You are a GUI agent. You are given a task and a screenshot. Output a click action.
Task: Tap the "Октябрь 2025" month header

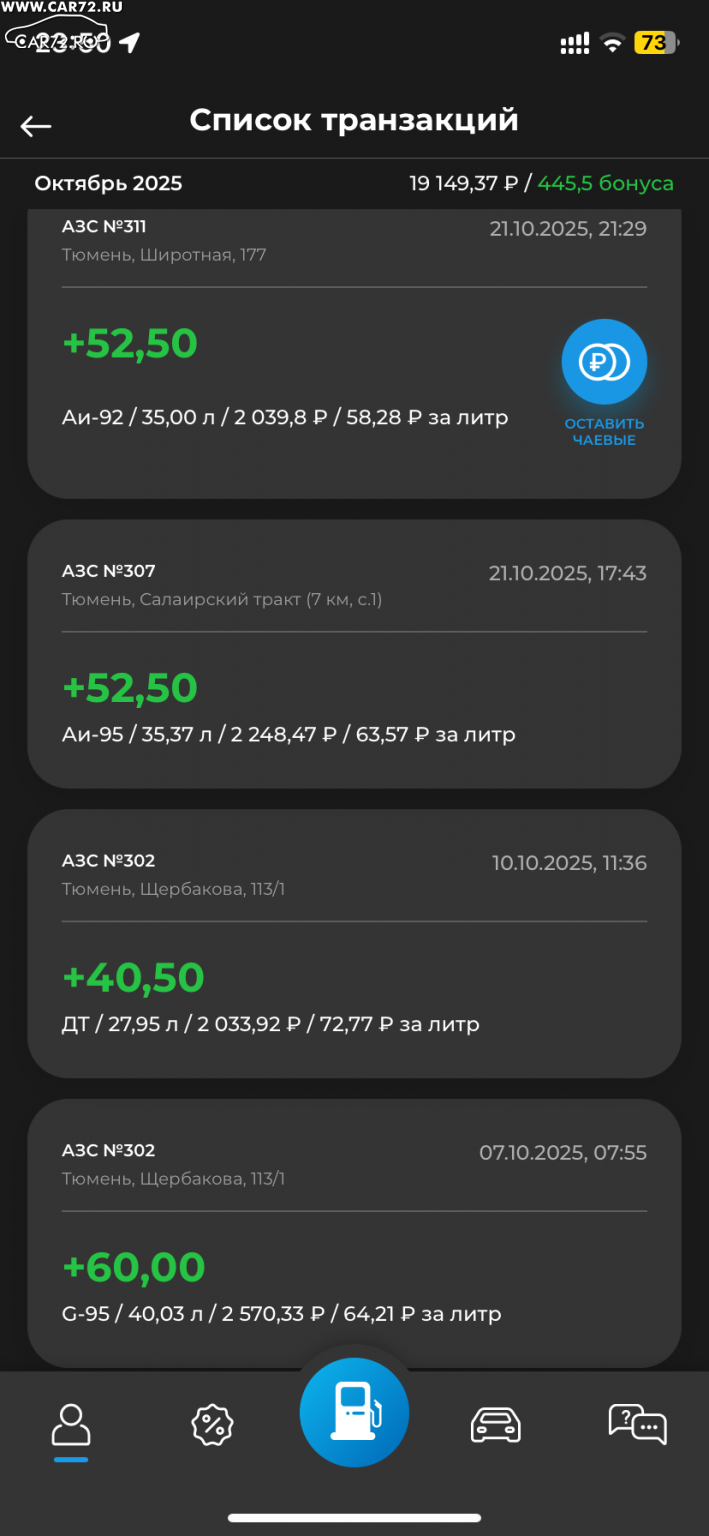point(108,184)
